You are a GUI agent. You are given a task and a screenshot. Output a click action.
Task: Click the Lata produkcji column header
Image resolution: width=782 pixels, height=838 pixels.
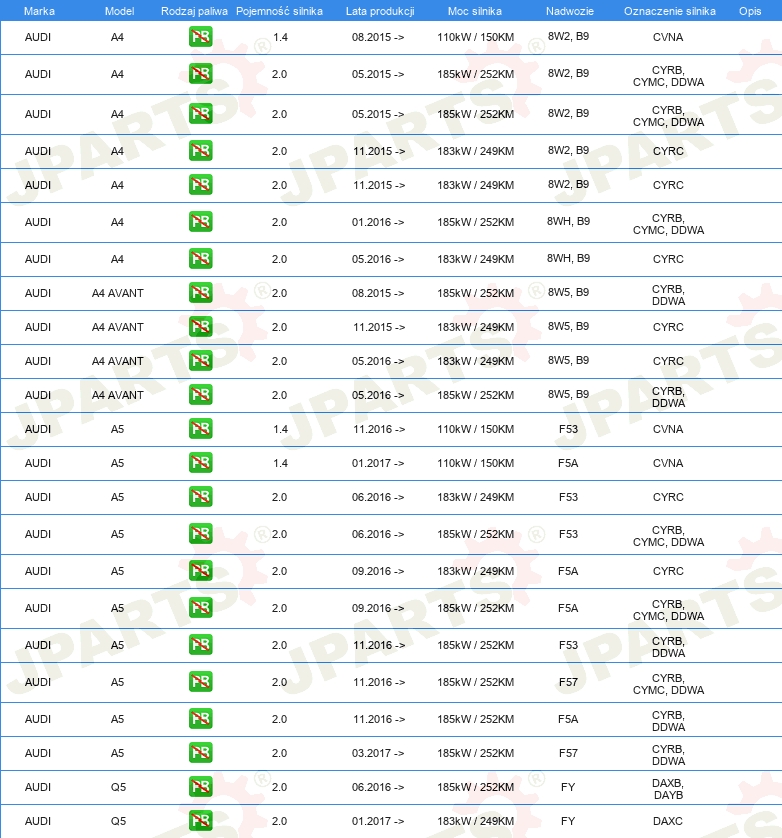click(380, 11)
